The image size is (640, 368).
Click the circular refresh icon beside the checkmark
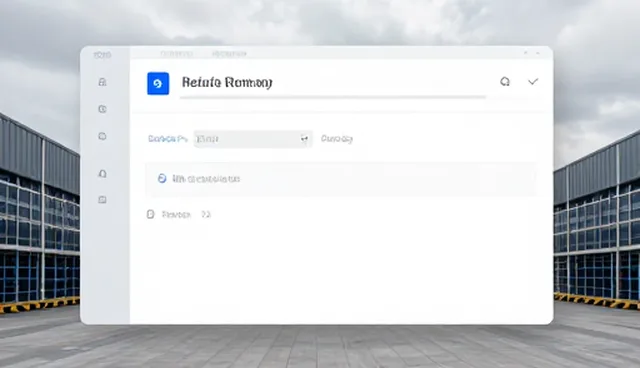(505, 82)
